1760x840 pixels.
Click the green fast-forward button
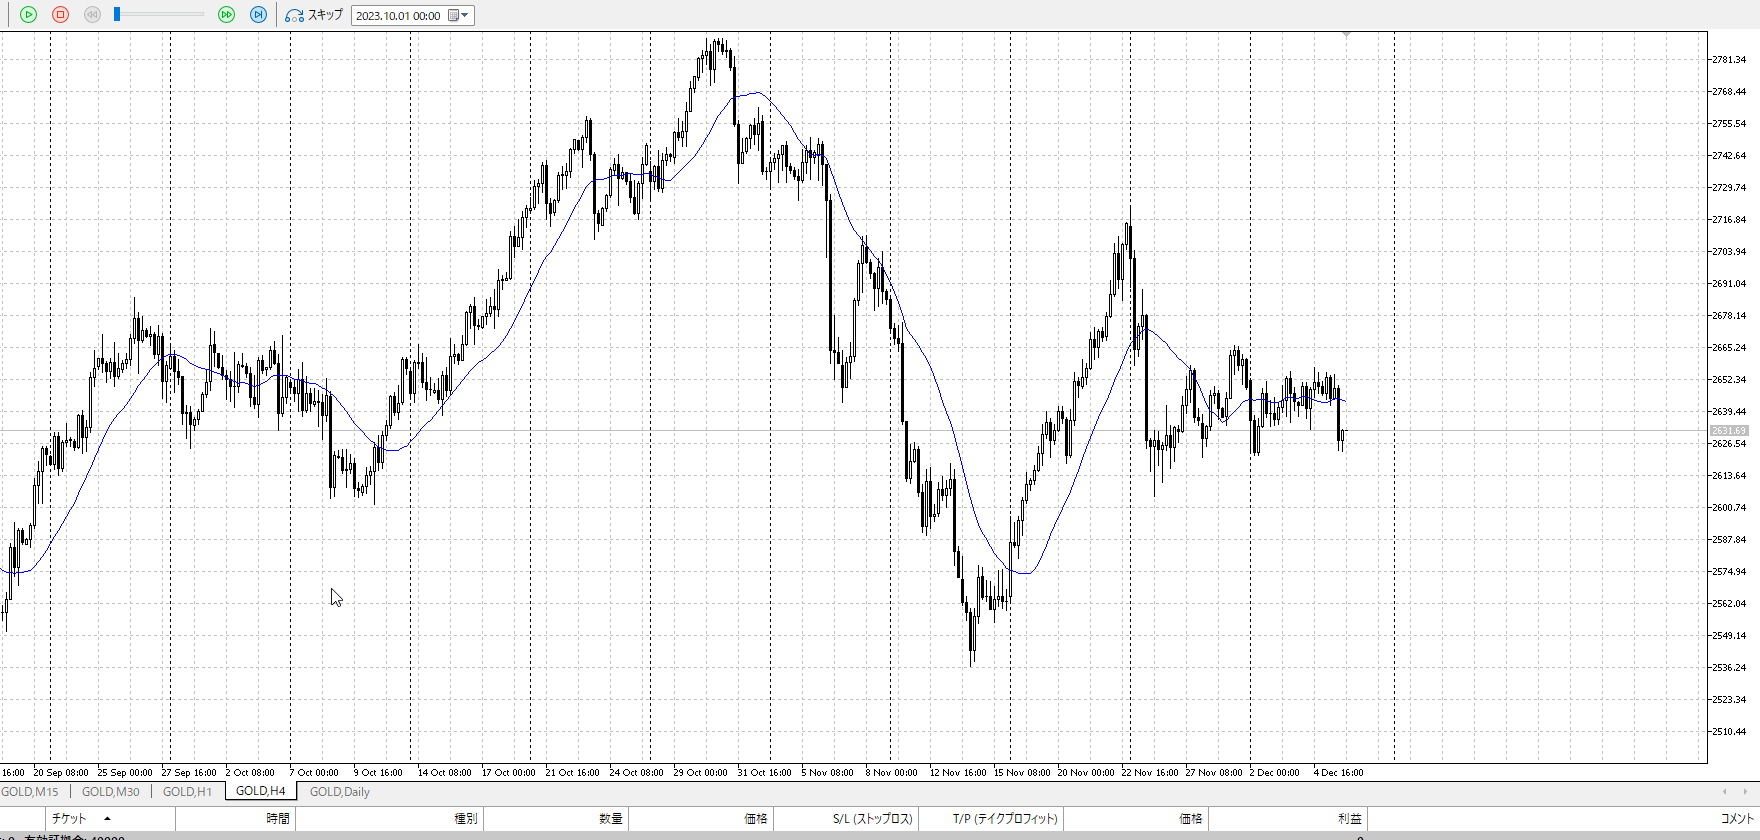coord(226,15)
